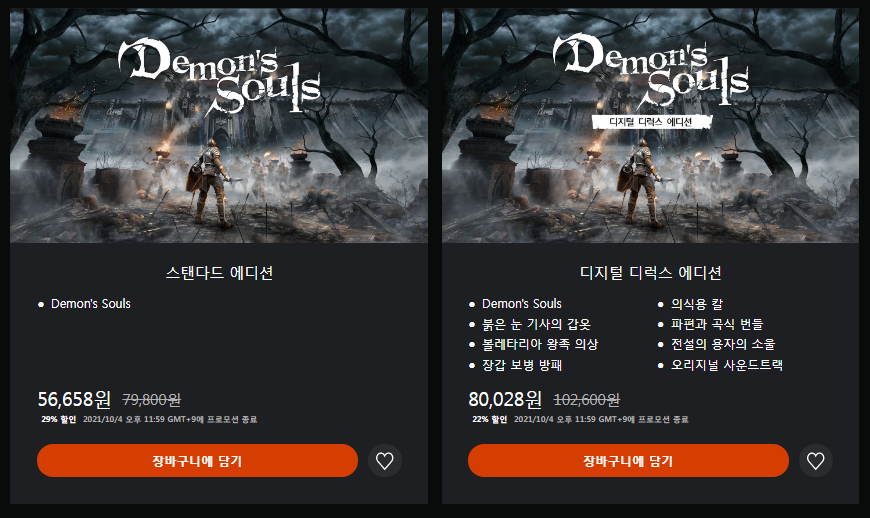Click the 디지털 디럭스 에디션 banner on artwork
The height and width of the screenshot is (518, 870).
(651, 122)
